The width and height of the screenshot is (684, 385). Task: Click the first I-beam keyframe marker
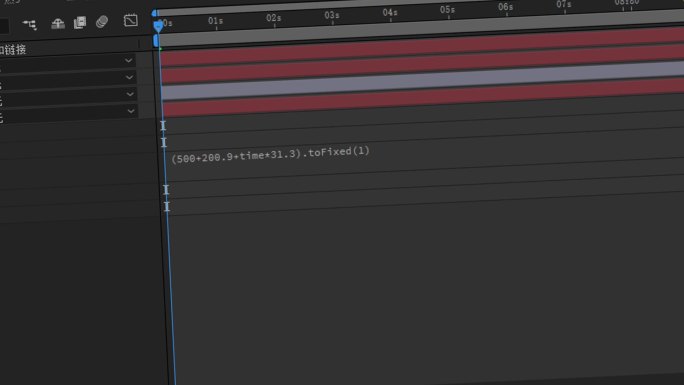pyautogui.click(x=163, y=126)
